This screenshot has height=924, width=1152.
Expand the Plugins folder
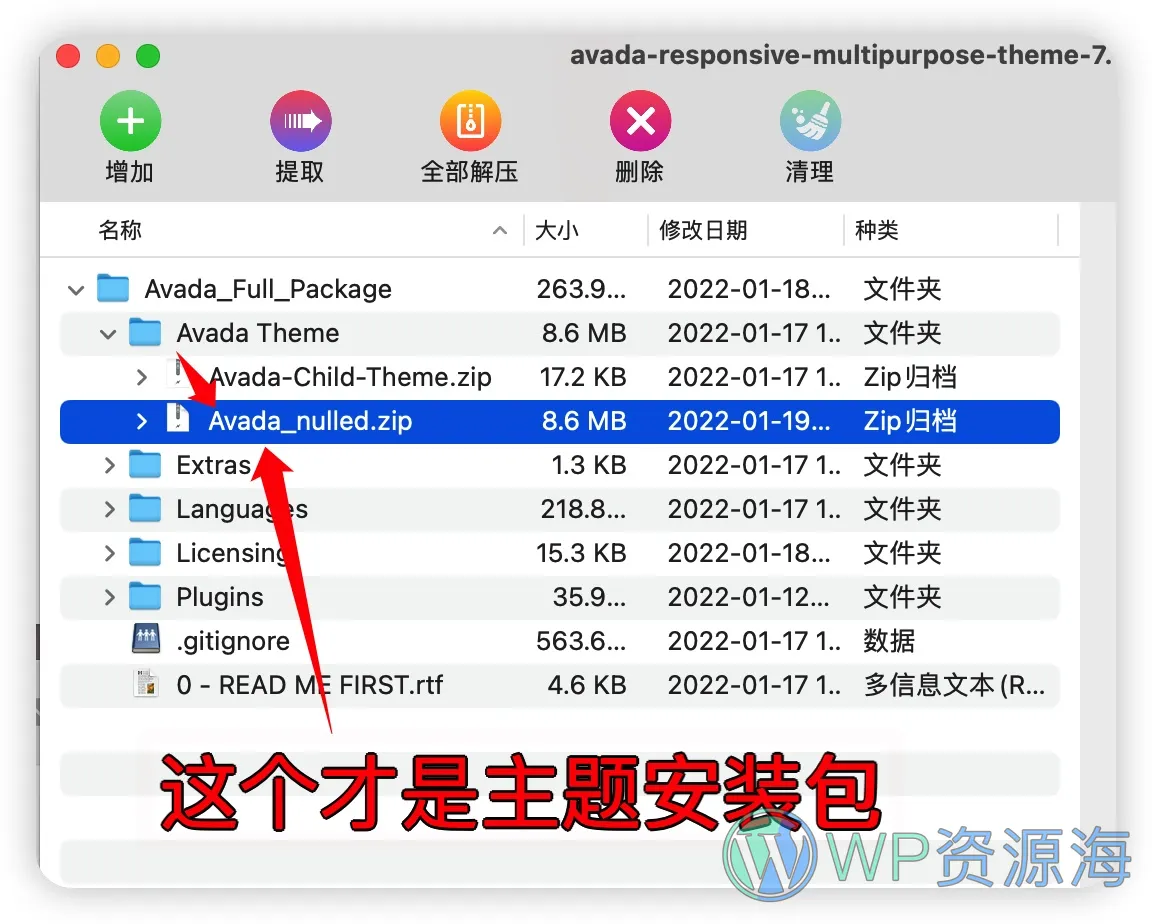(x=109, y=598)
